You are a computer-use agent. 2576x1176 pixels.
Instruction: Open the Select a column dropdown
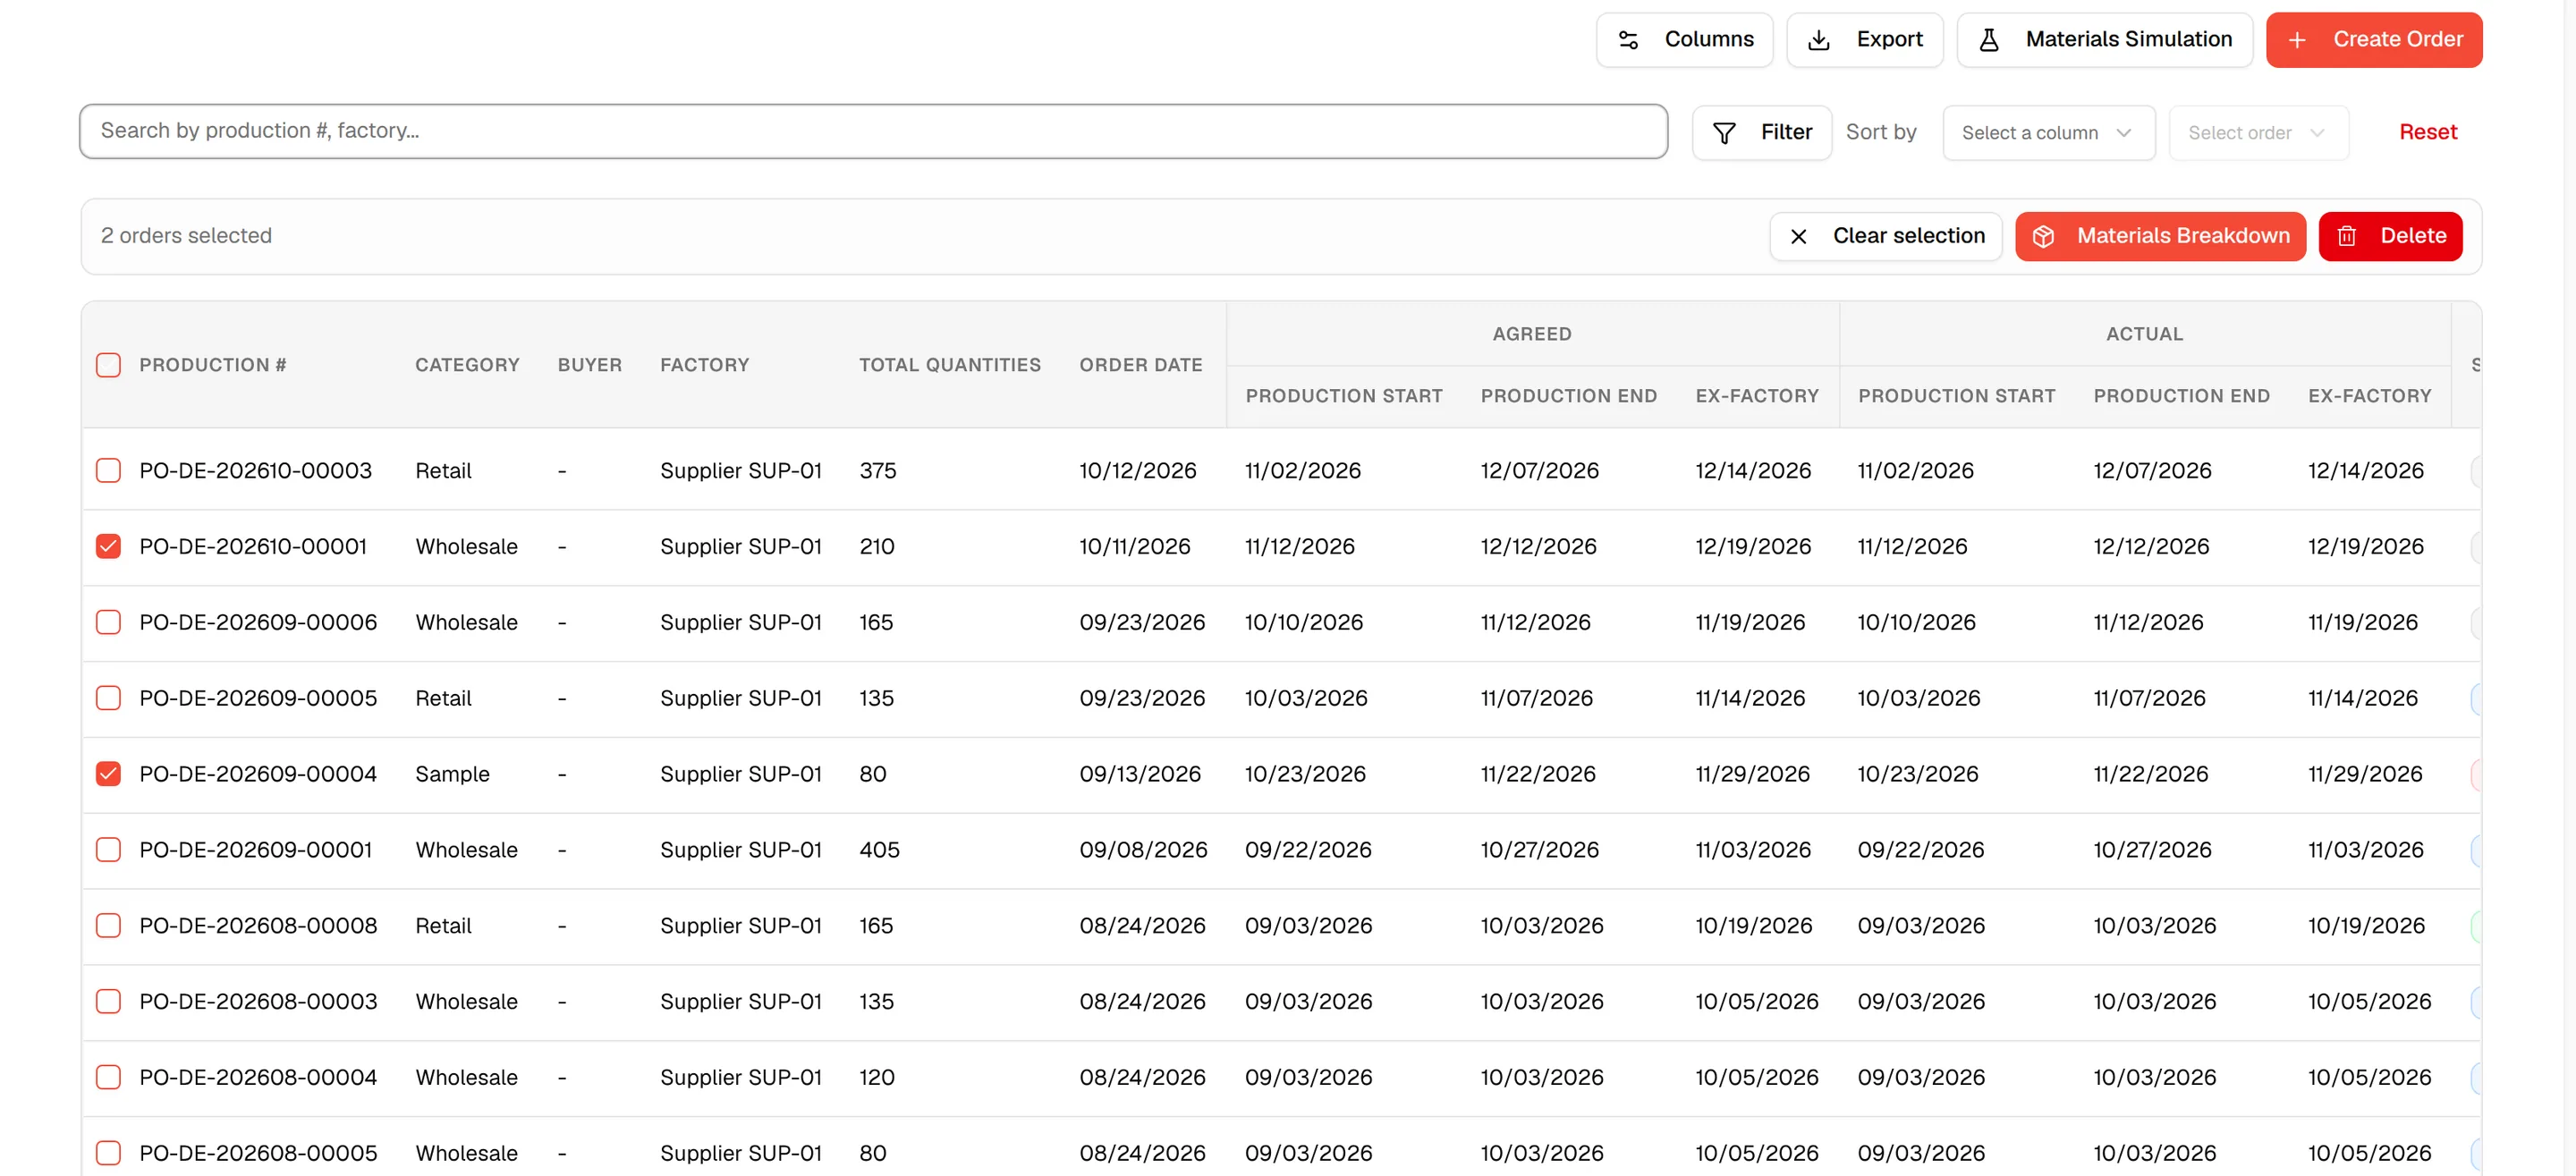[2048, 133]
